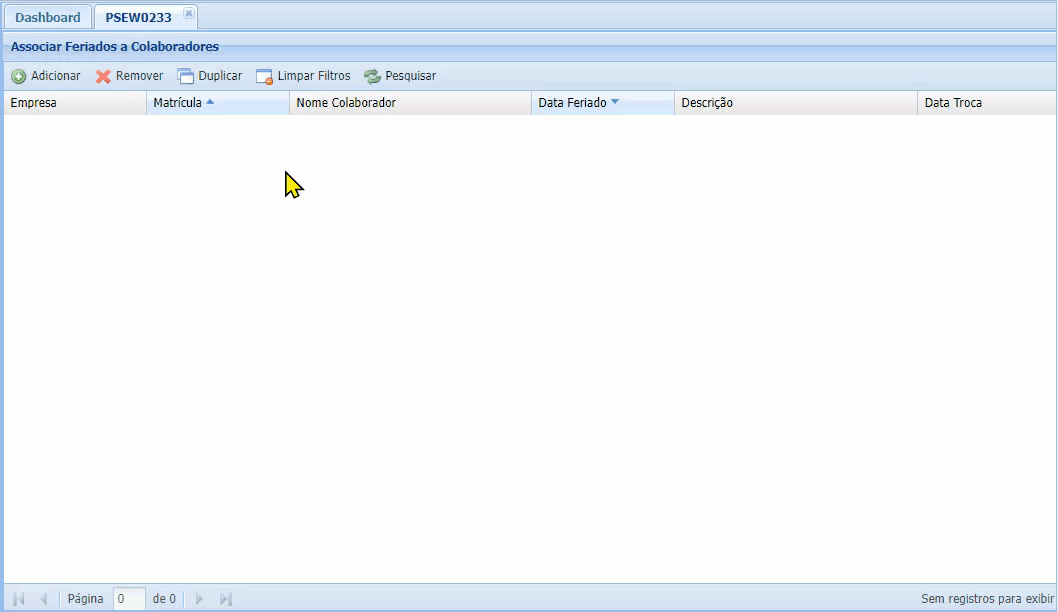The width and height of the screenshot is (1058, 612).
Task: Click the Descrição column header
Action: [x=707, y=103]
